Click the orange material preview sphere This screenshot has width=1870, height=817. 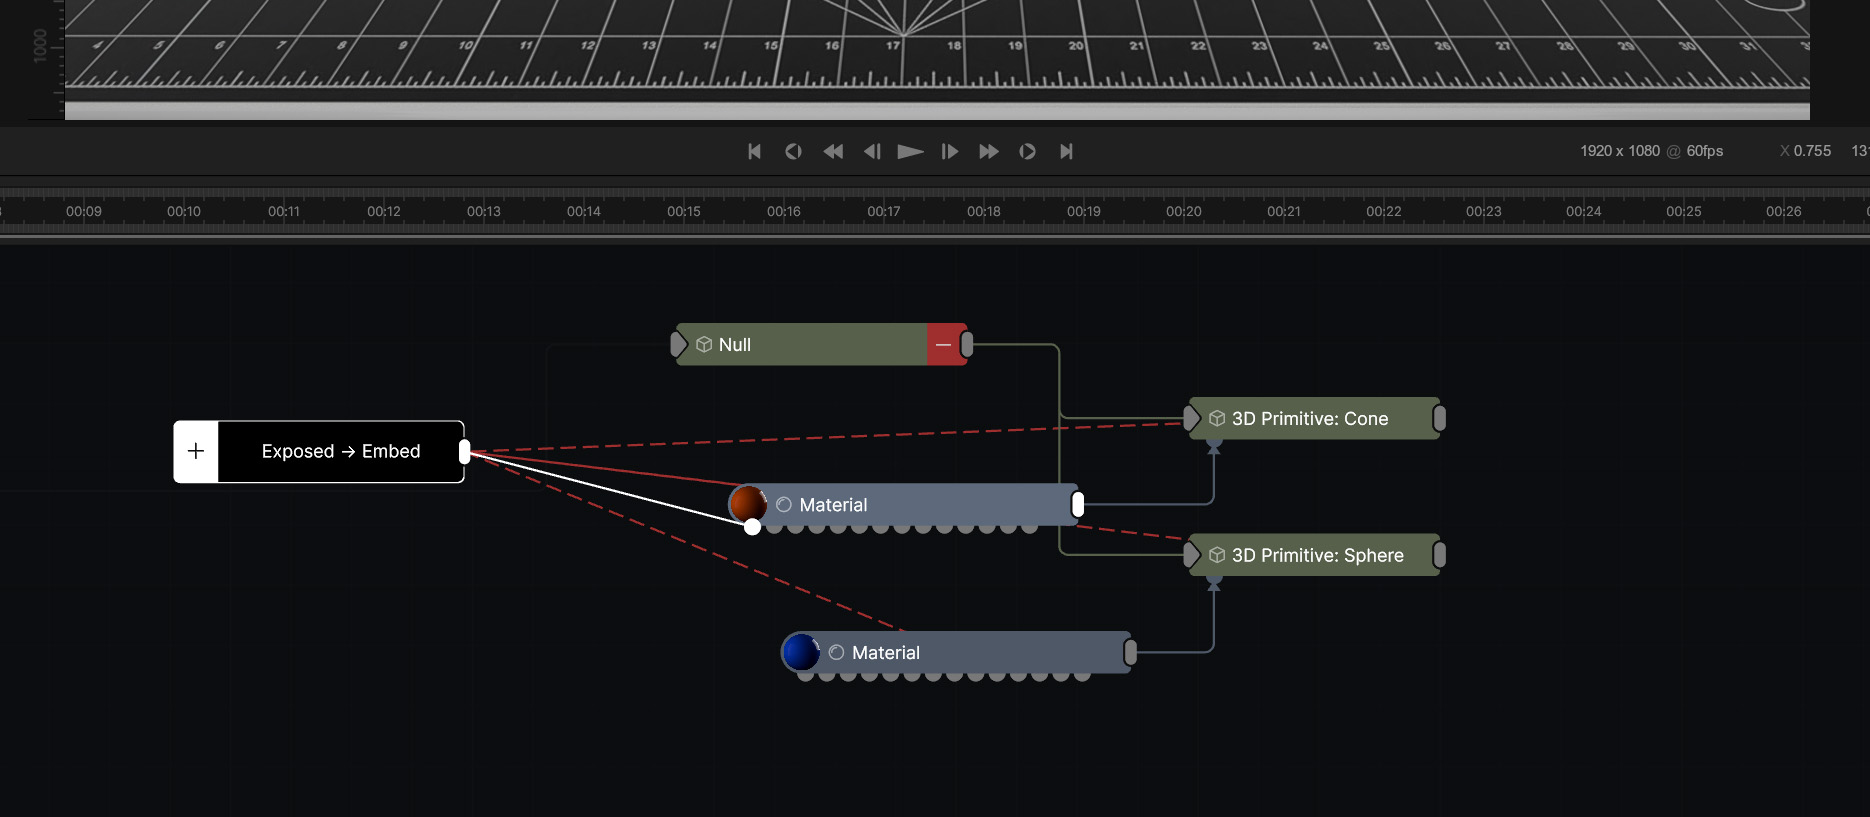pos(748,504)
